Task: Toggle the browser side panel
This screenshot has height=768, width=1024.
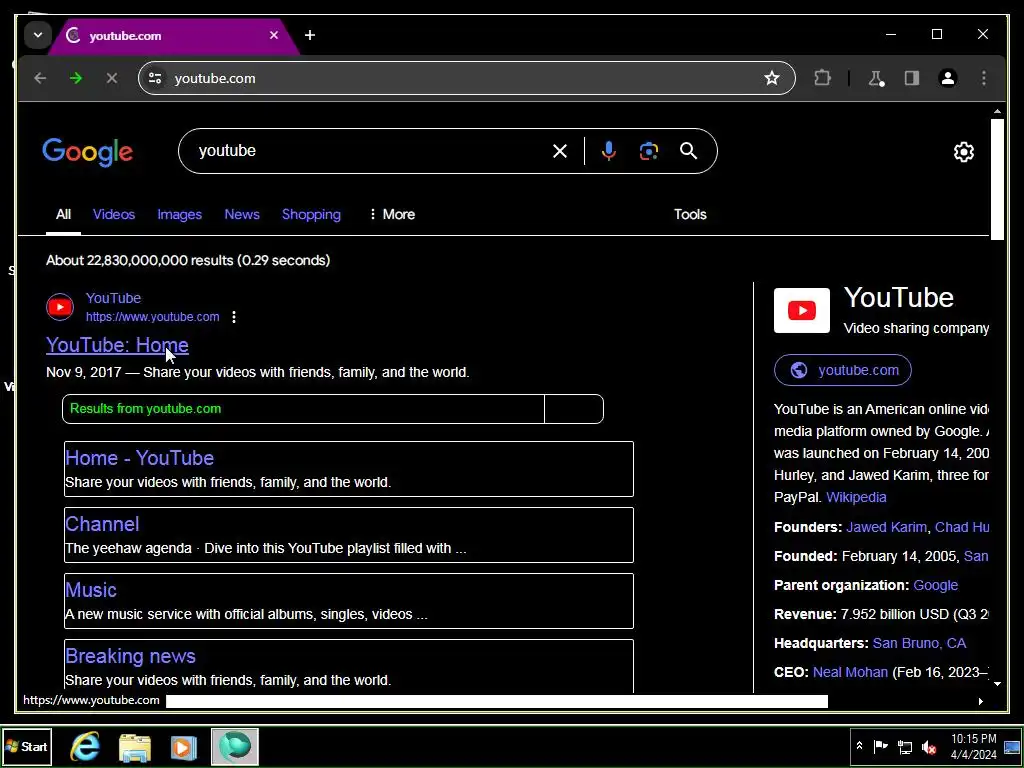Action: tap(912, 78)
